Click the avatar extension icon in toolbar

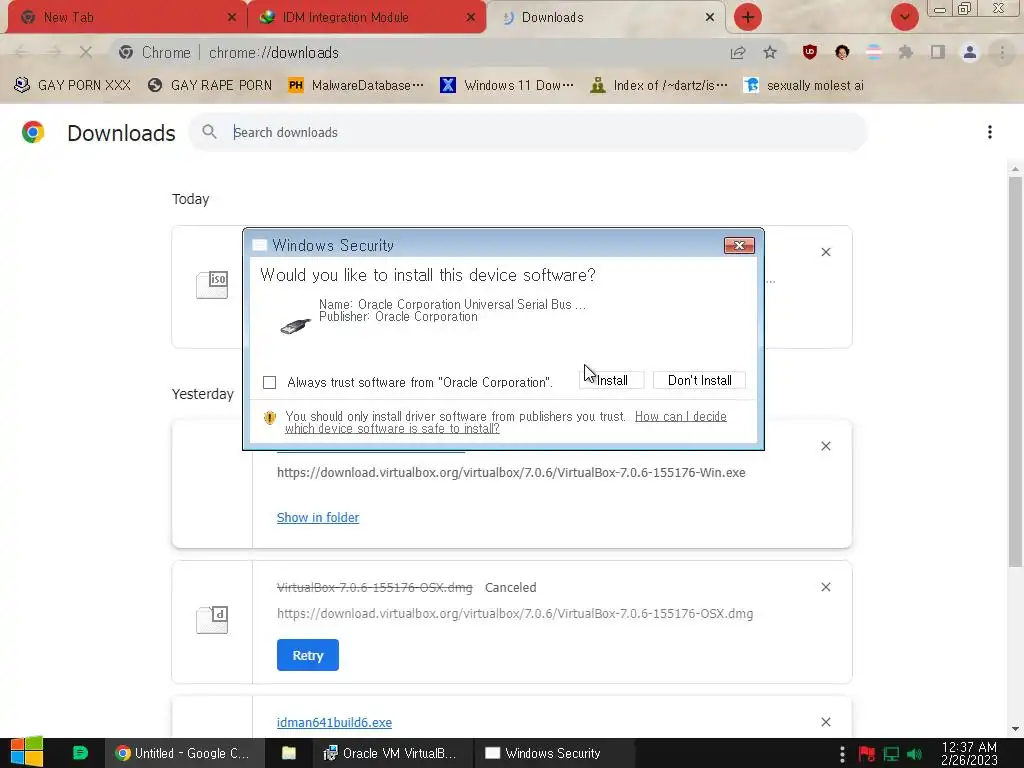tap(842, 52)
